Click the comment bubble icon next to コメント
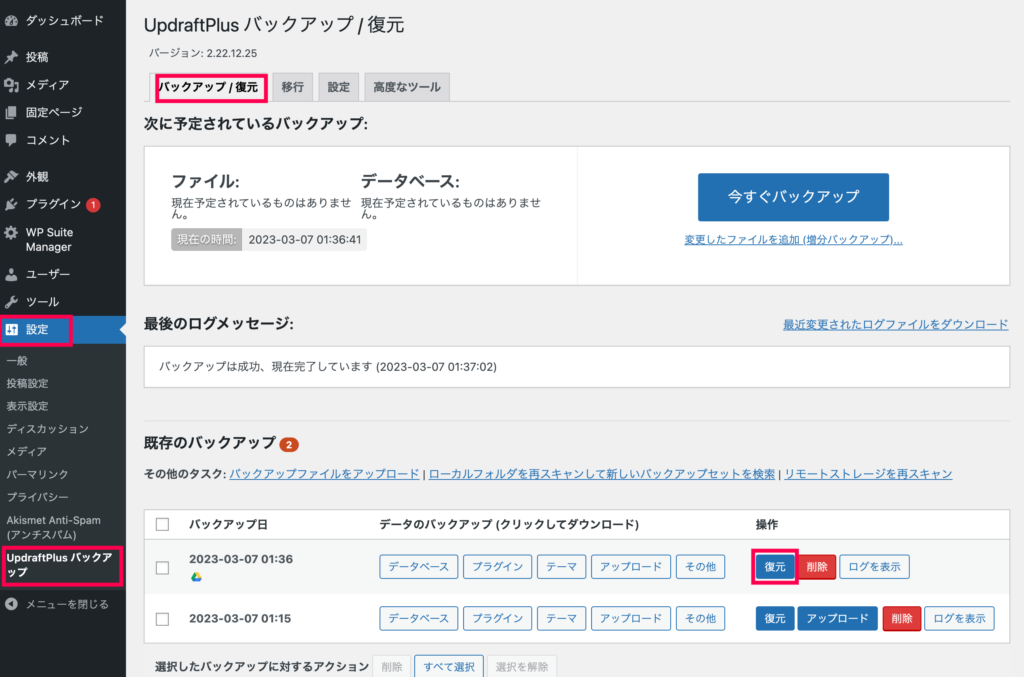The width and height of the screenshot is (1024, 677). tap(11, 140)
